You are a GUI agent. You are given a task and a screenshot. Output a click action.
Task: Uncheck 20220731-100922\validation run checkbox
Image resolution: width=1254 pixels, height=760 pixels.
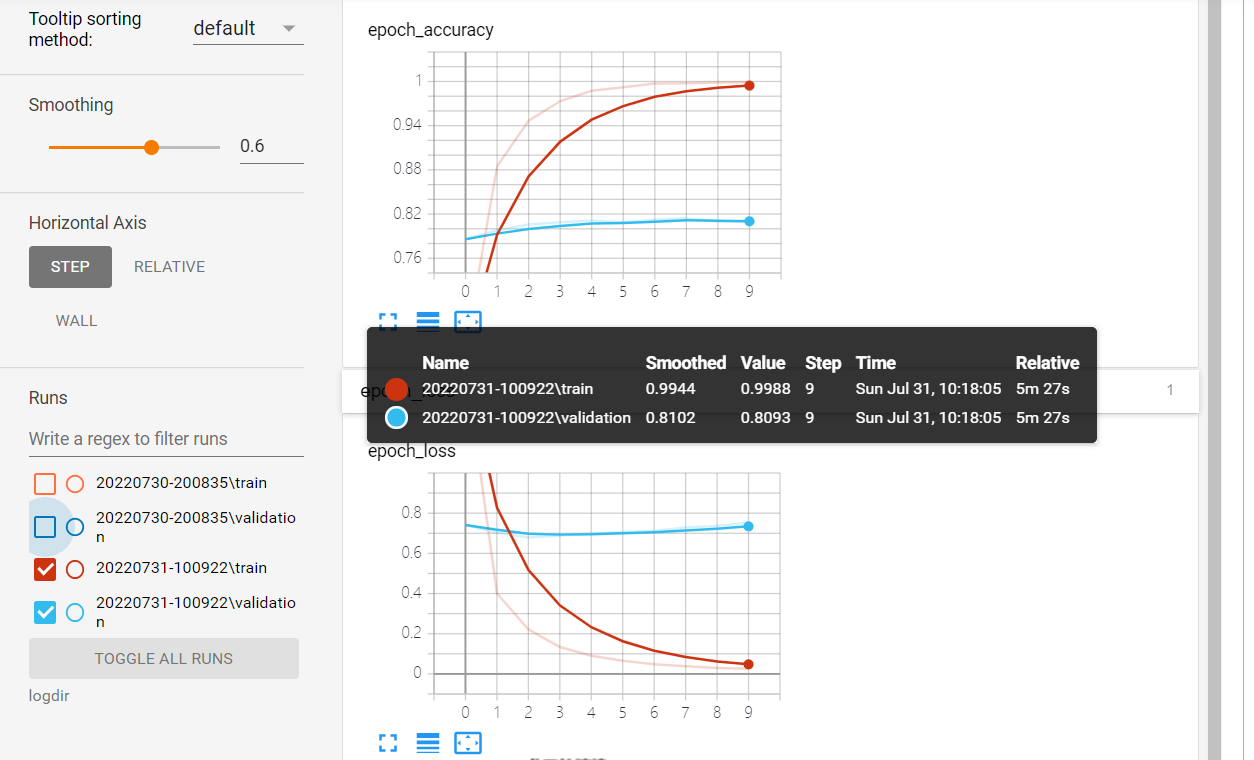[x=45, y=612]
